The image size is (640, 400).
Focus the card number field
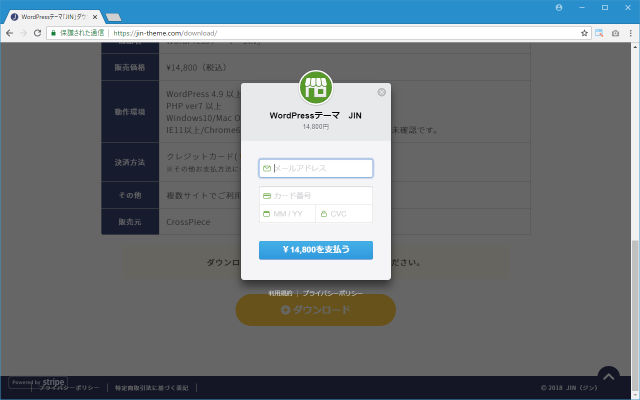pos(316,196)
